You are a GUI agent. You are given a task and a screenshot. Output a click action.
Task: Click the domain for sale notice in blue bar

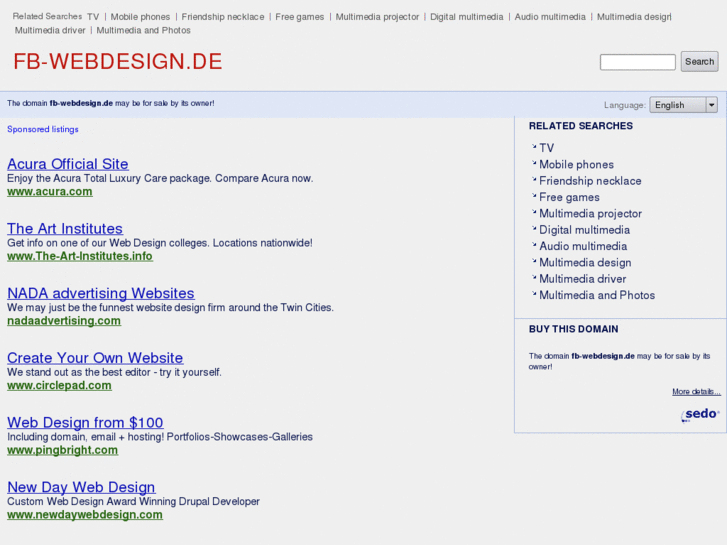tap(110, 103)
